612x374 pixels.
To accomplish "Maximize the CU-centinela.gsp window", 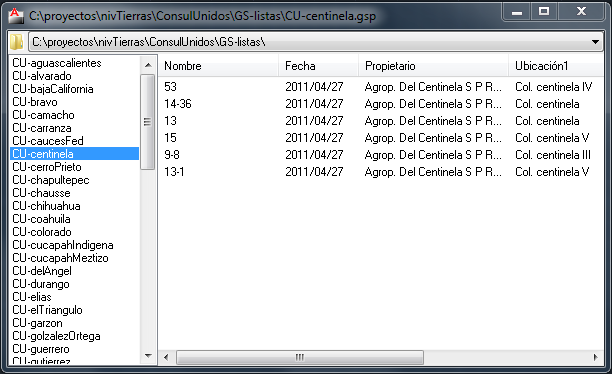I will click(x=544, y=12).
